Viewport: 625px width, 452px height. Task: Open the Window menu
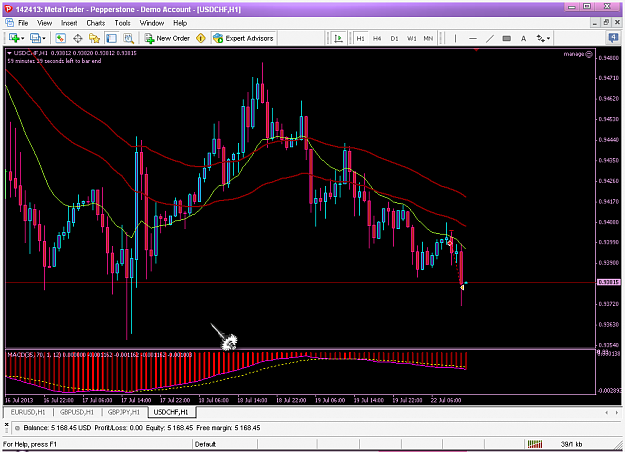[x=151, y=23]
